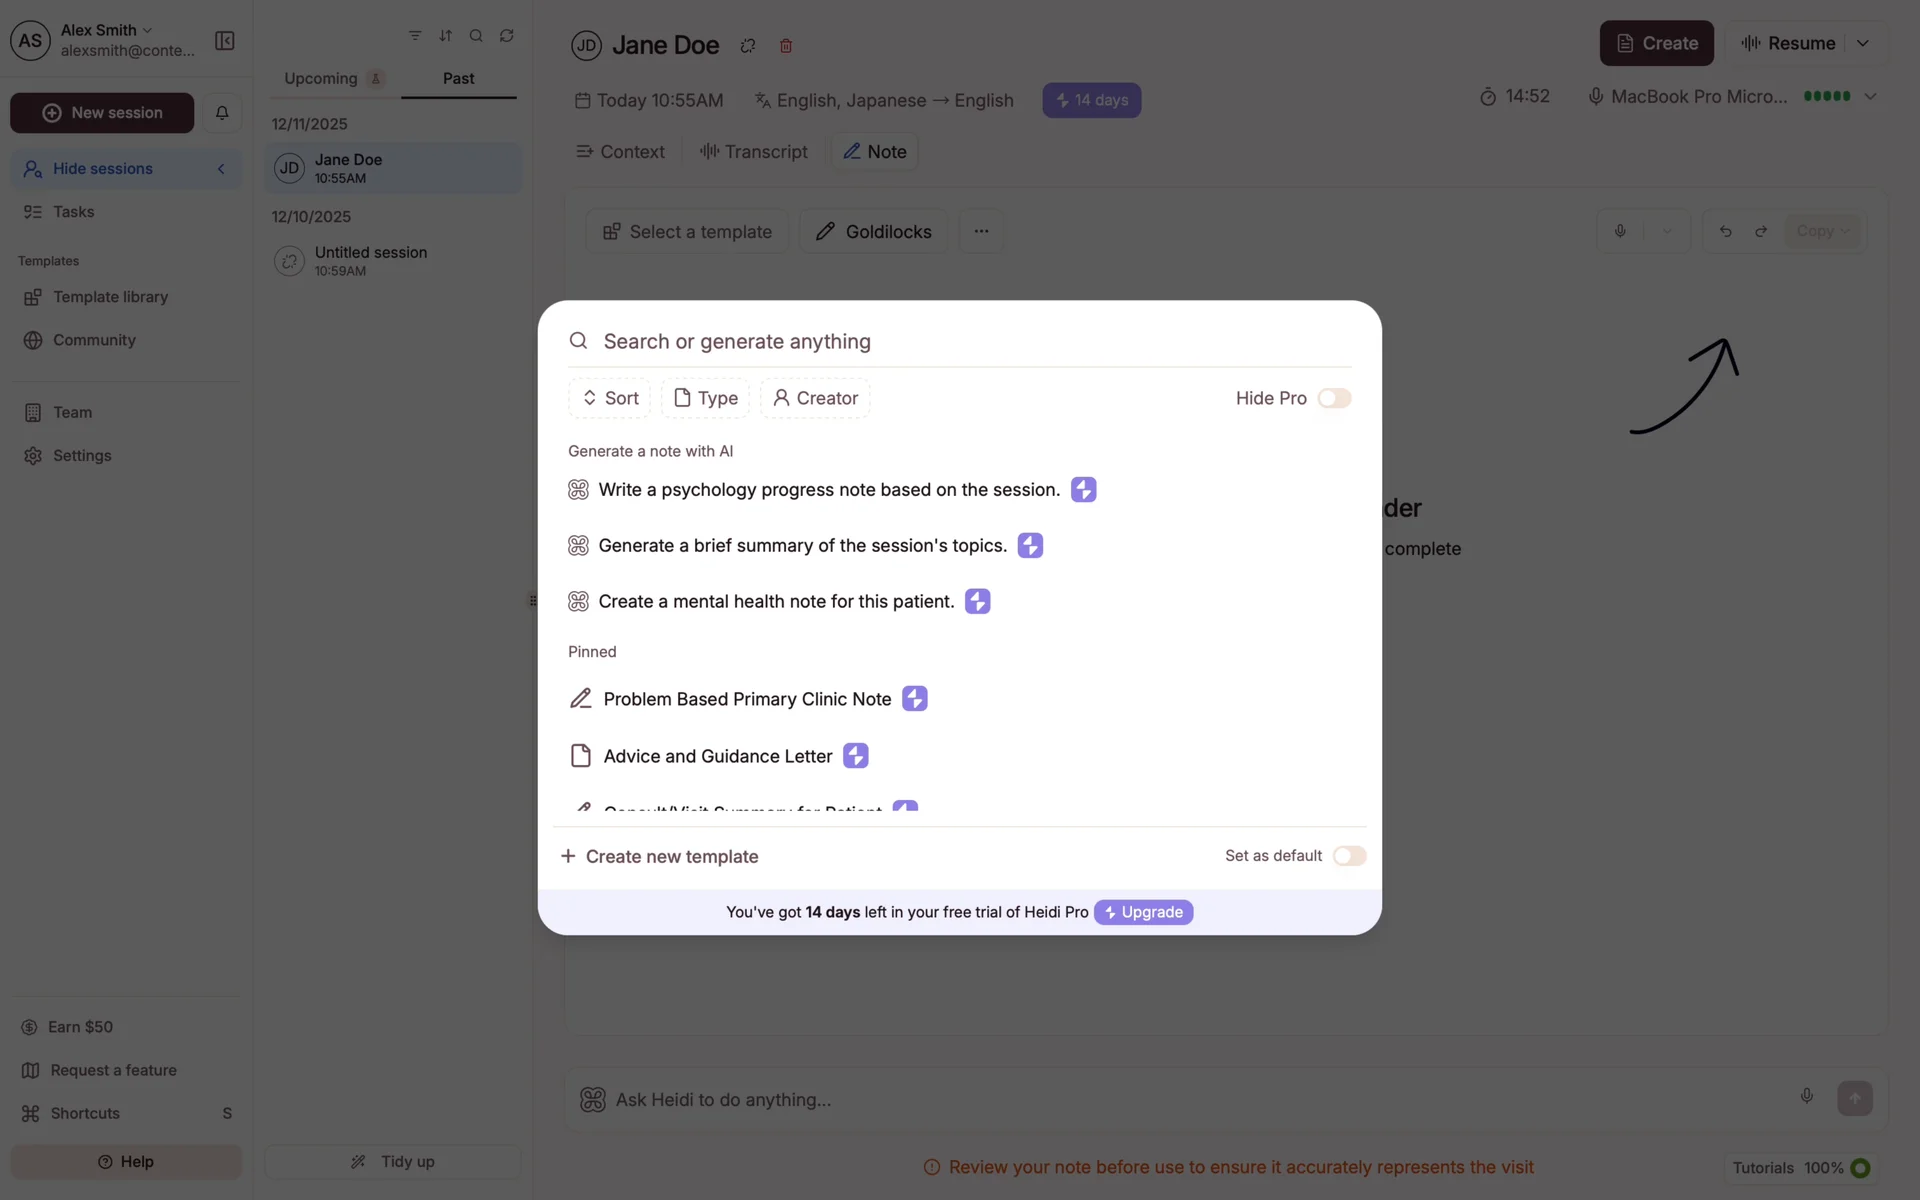This screenshot has height=1200, width=1920.
Task: Open the Sort dropdown filter
Action: [x=610, y=398]
